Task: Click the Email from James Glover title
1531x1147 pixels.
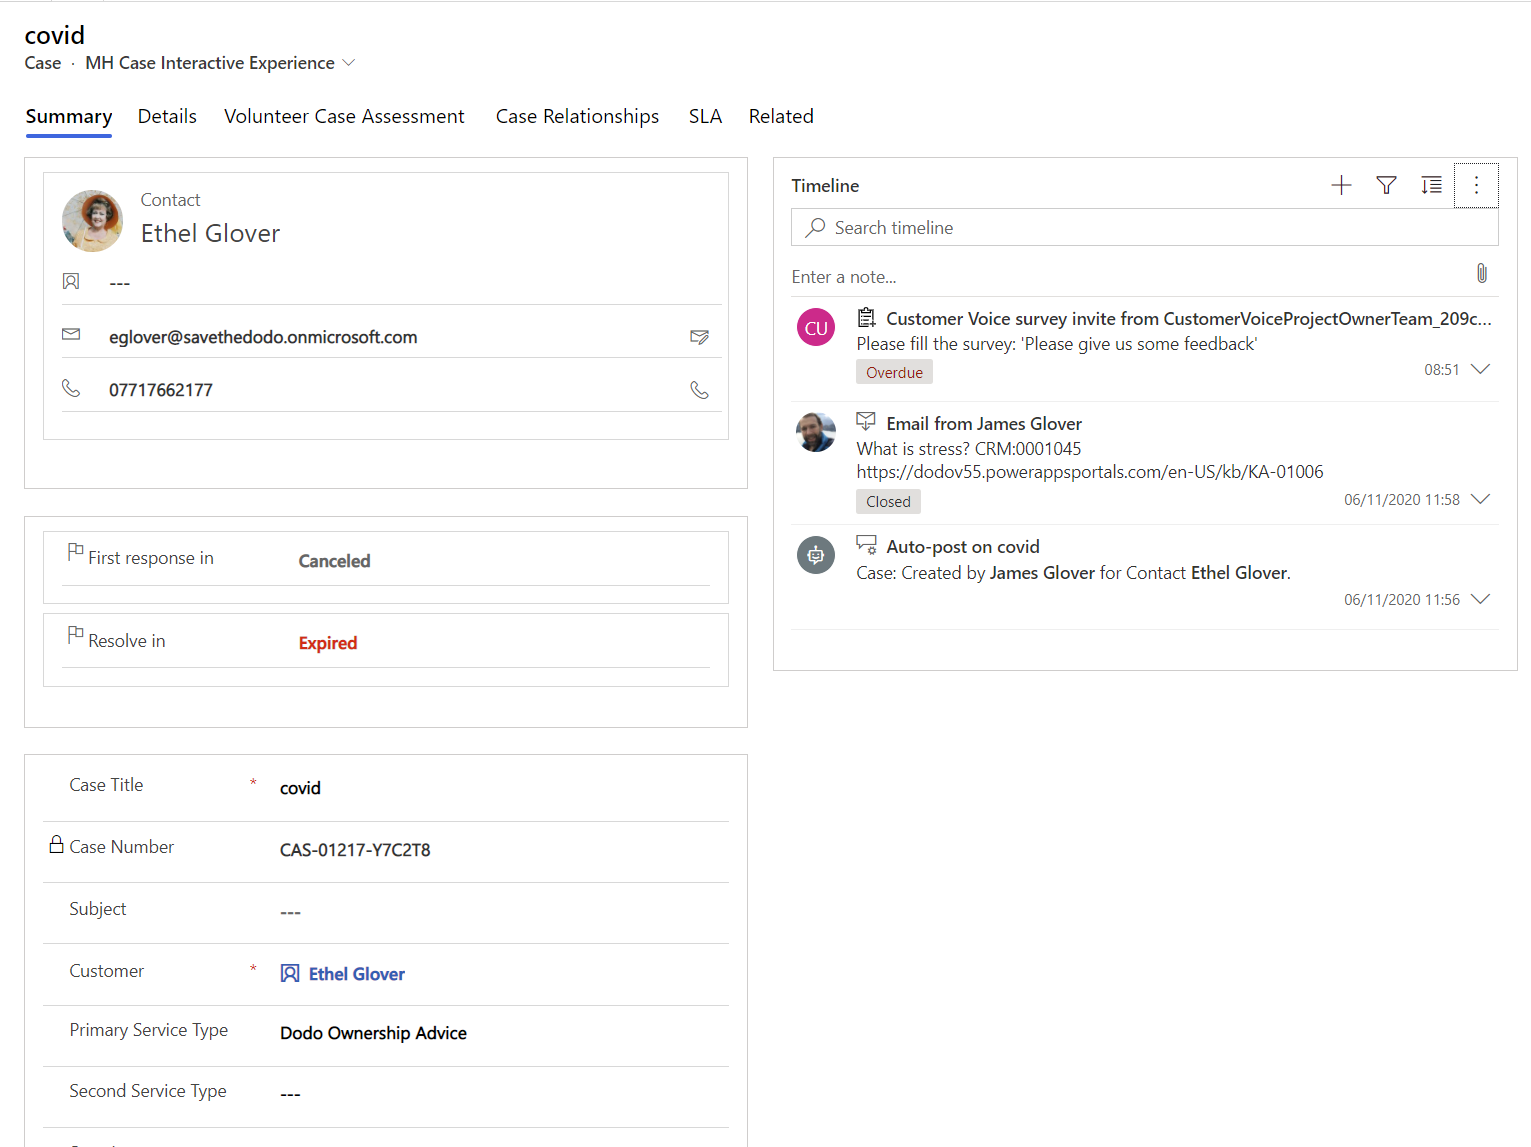Action: pyautogui.click(x=984, y=423)
